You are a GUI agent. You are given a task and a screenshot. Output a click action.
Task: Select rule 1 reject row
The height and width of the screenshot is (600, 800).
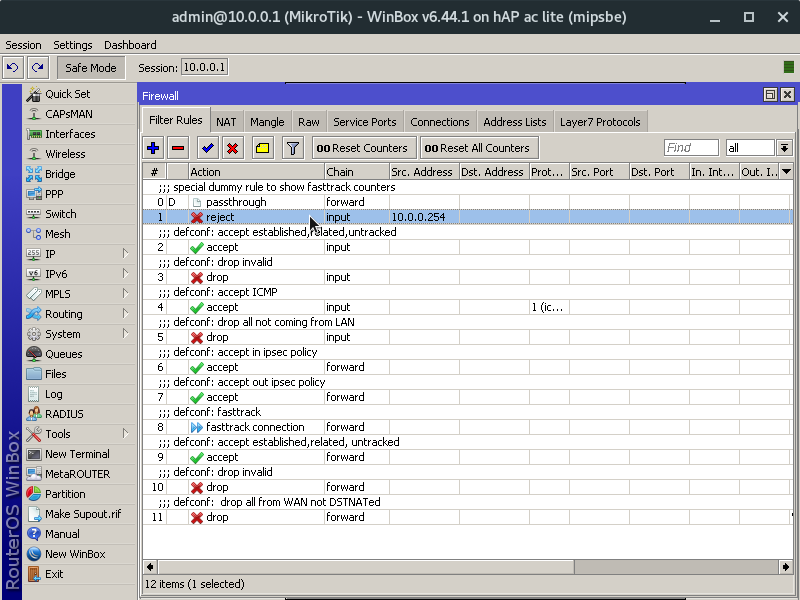tap(467, 217)
